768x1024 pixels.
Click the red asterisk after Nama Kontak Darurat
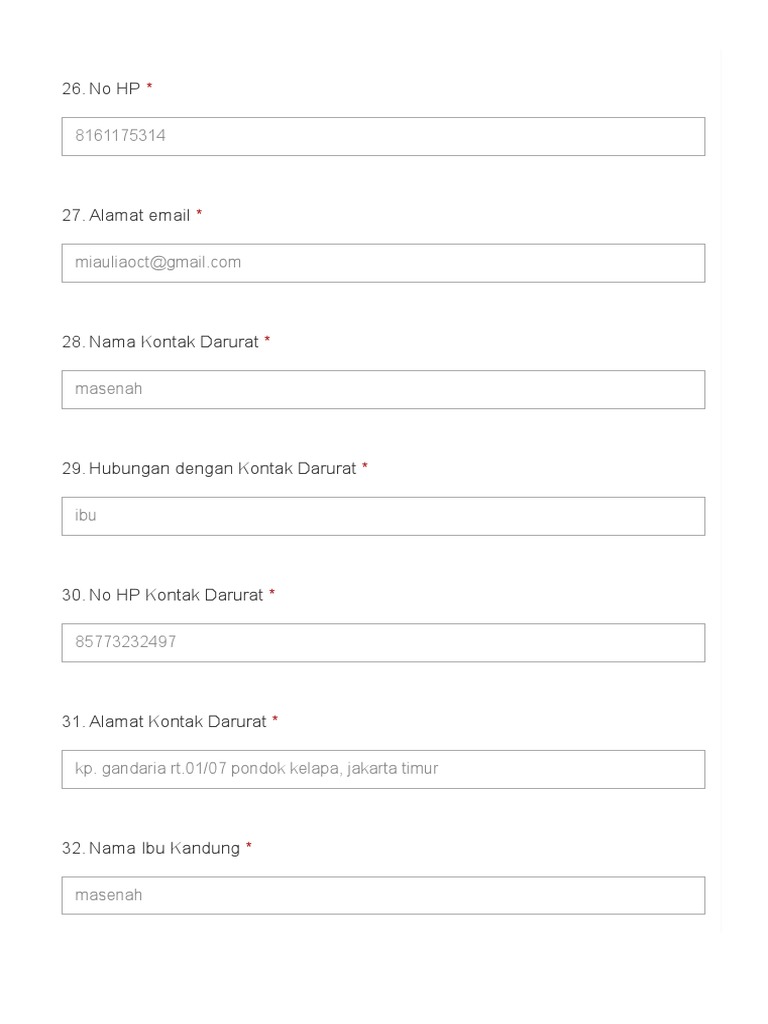[267, 341]
